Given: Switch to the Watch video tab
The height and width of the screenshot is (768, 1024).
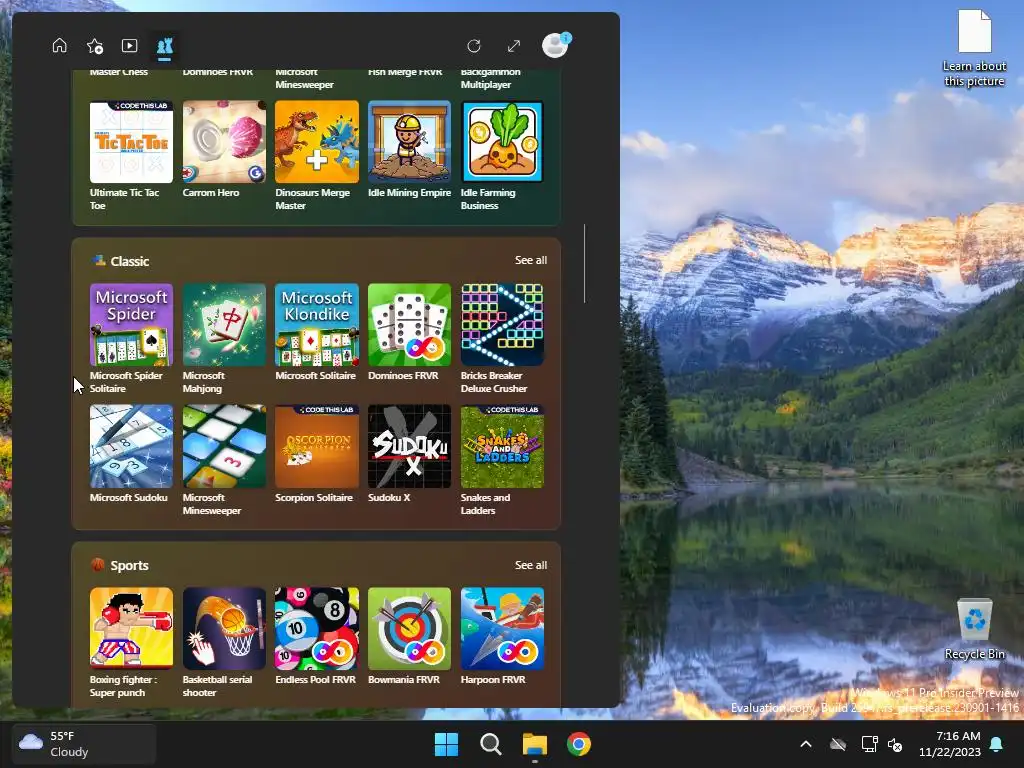Looking at the screenshot, I should [129, 46].
